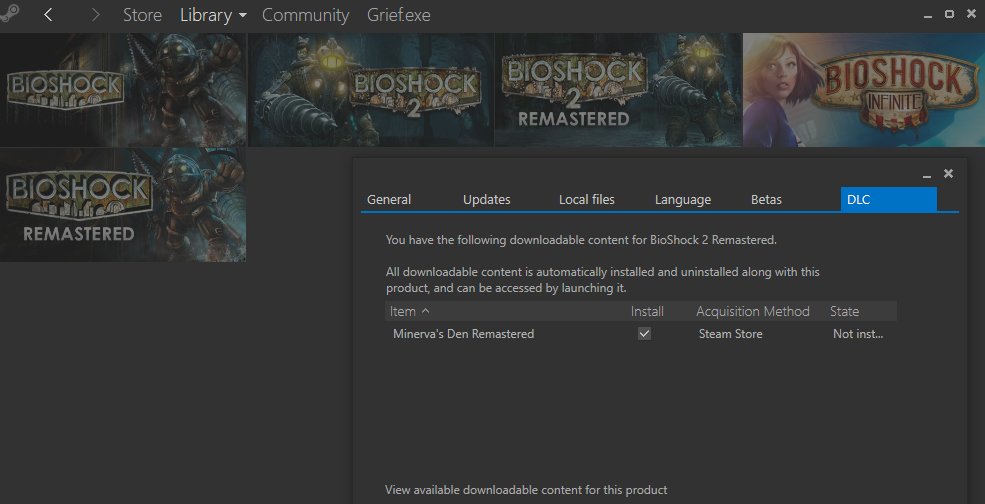Select the DLC tab
This screenshot has width=985, height=504.
[889, 199]
